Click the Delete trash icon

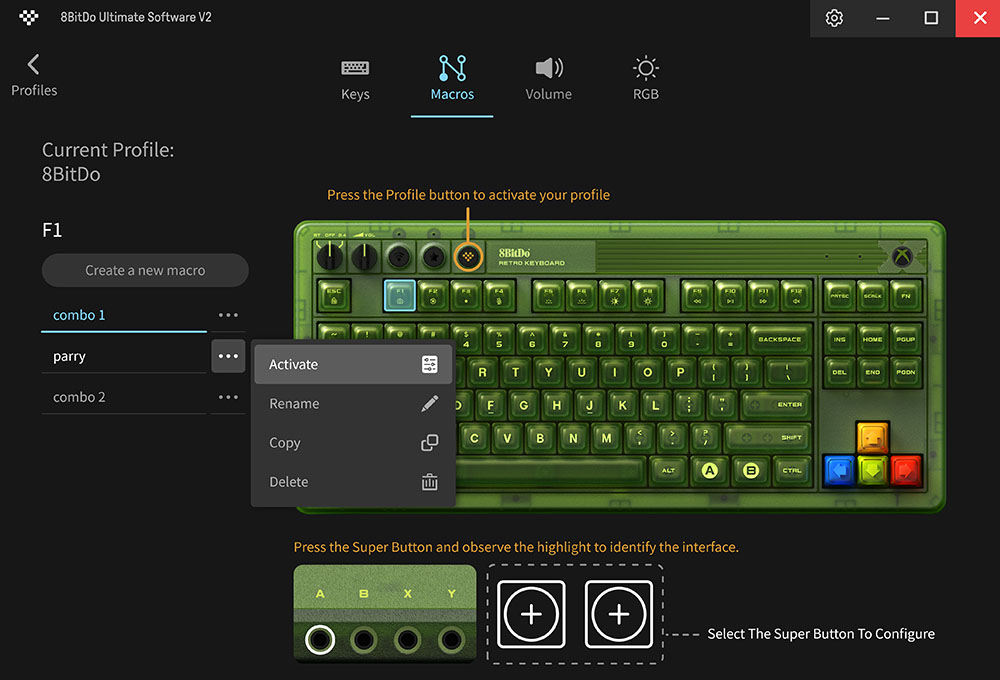tap(430, 482)
